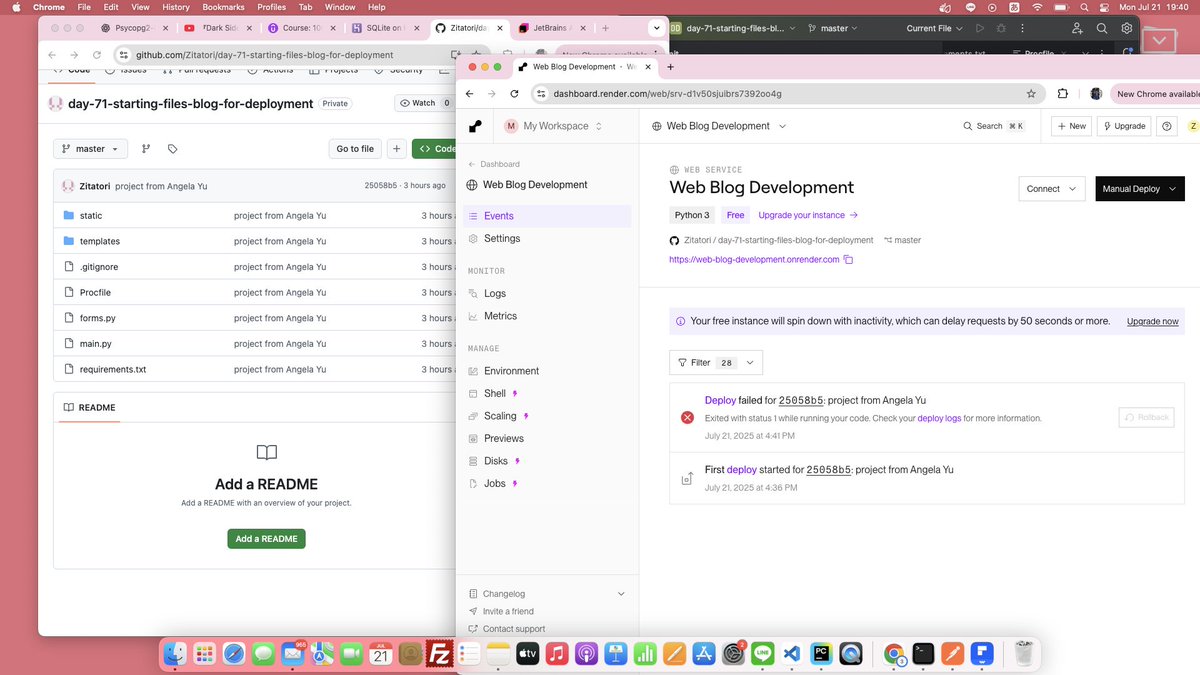Viewport: 1200px width, 675px height.
Task: Open PyCharm from the dock
Action: pos(820,654)
